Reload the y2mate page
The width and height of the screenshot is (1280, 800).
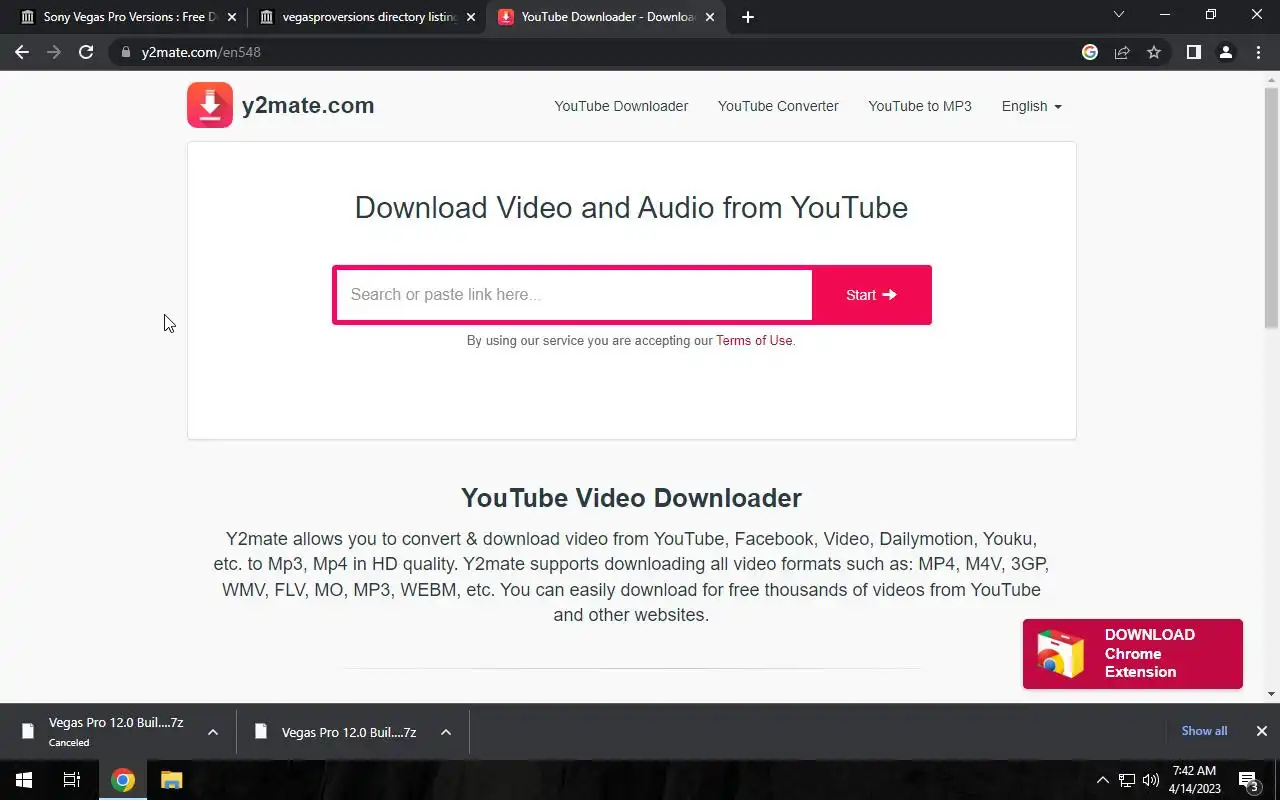tap(86, 52)
